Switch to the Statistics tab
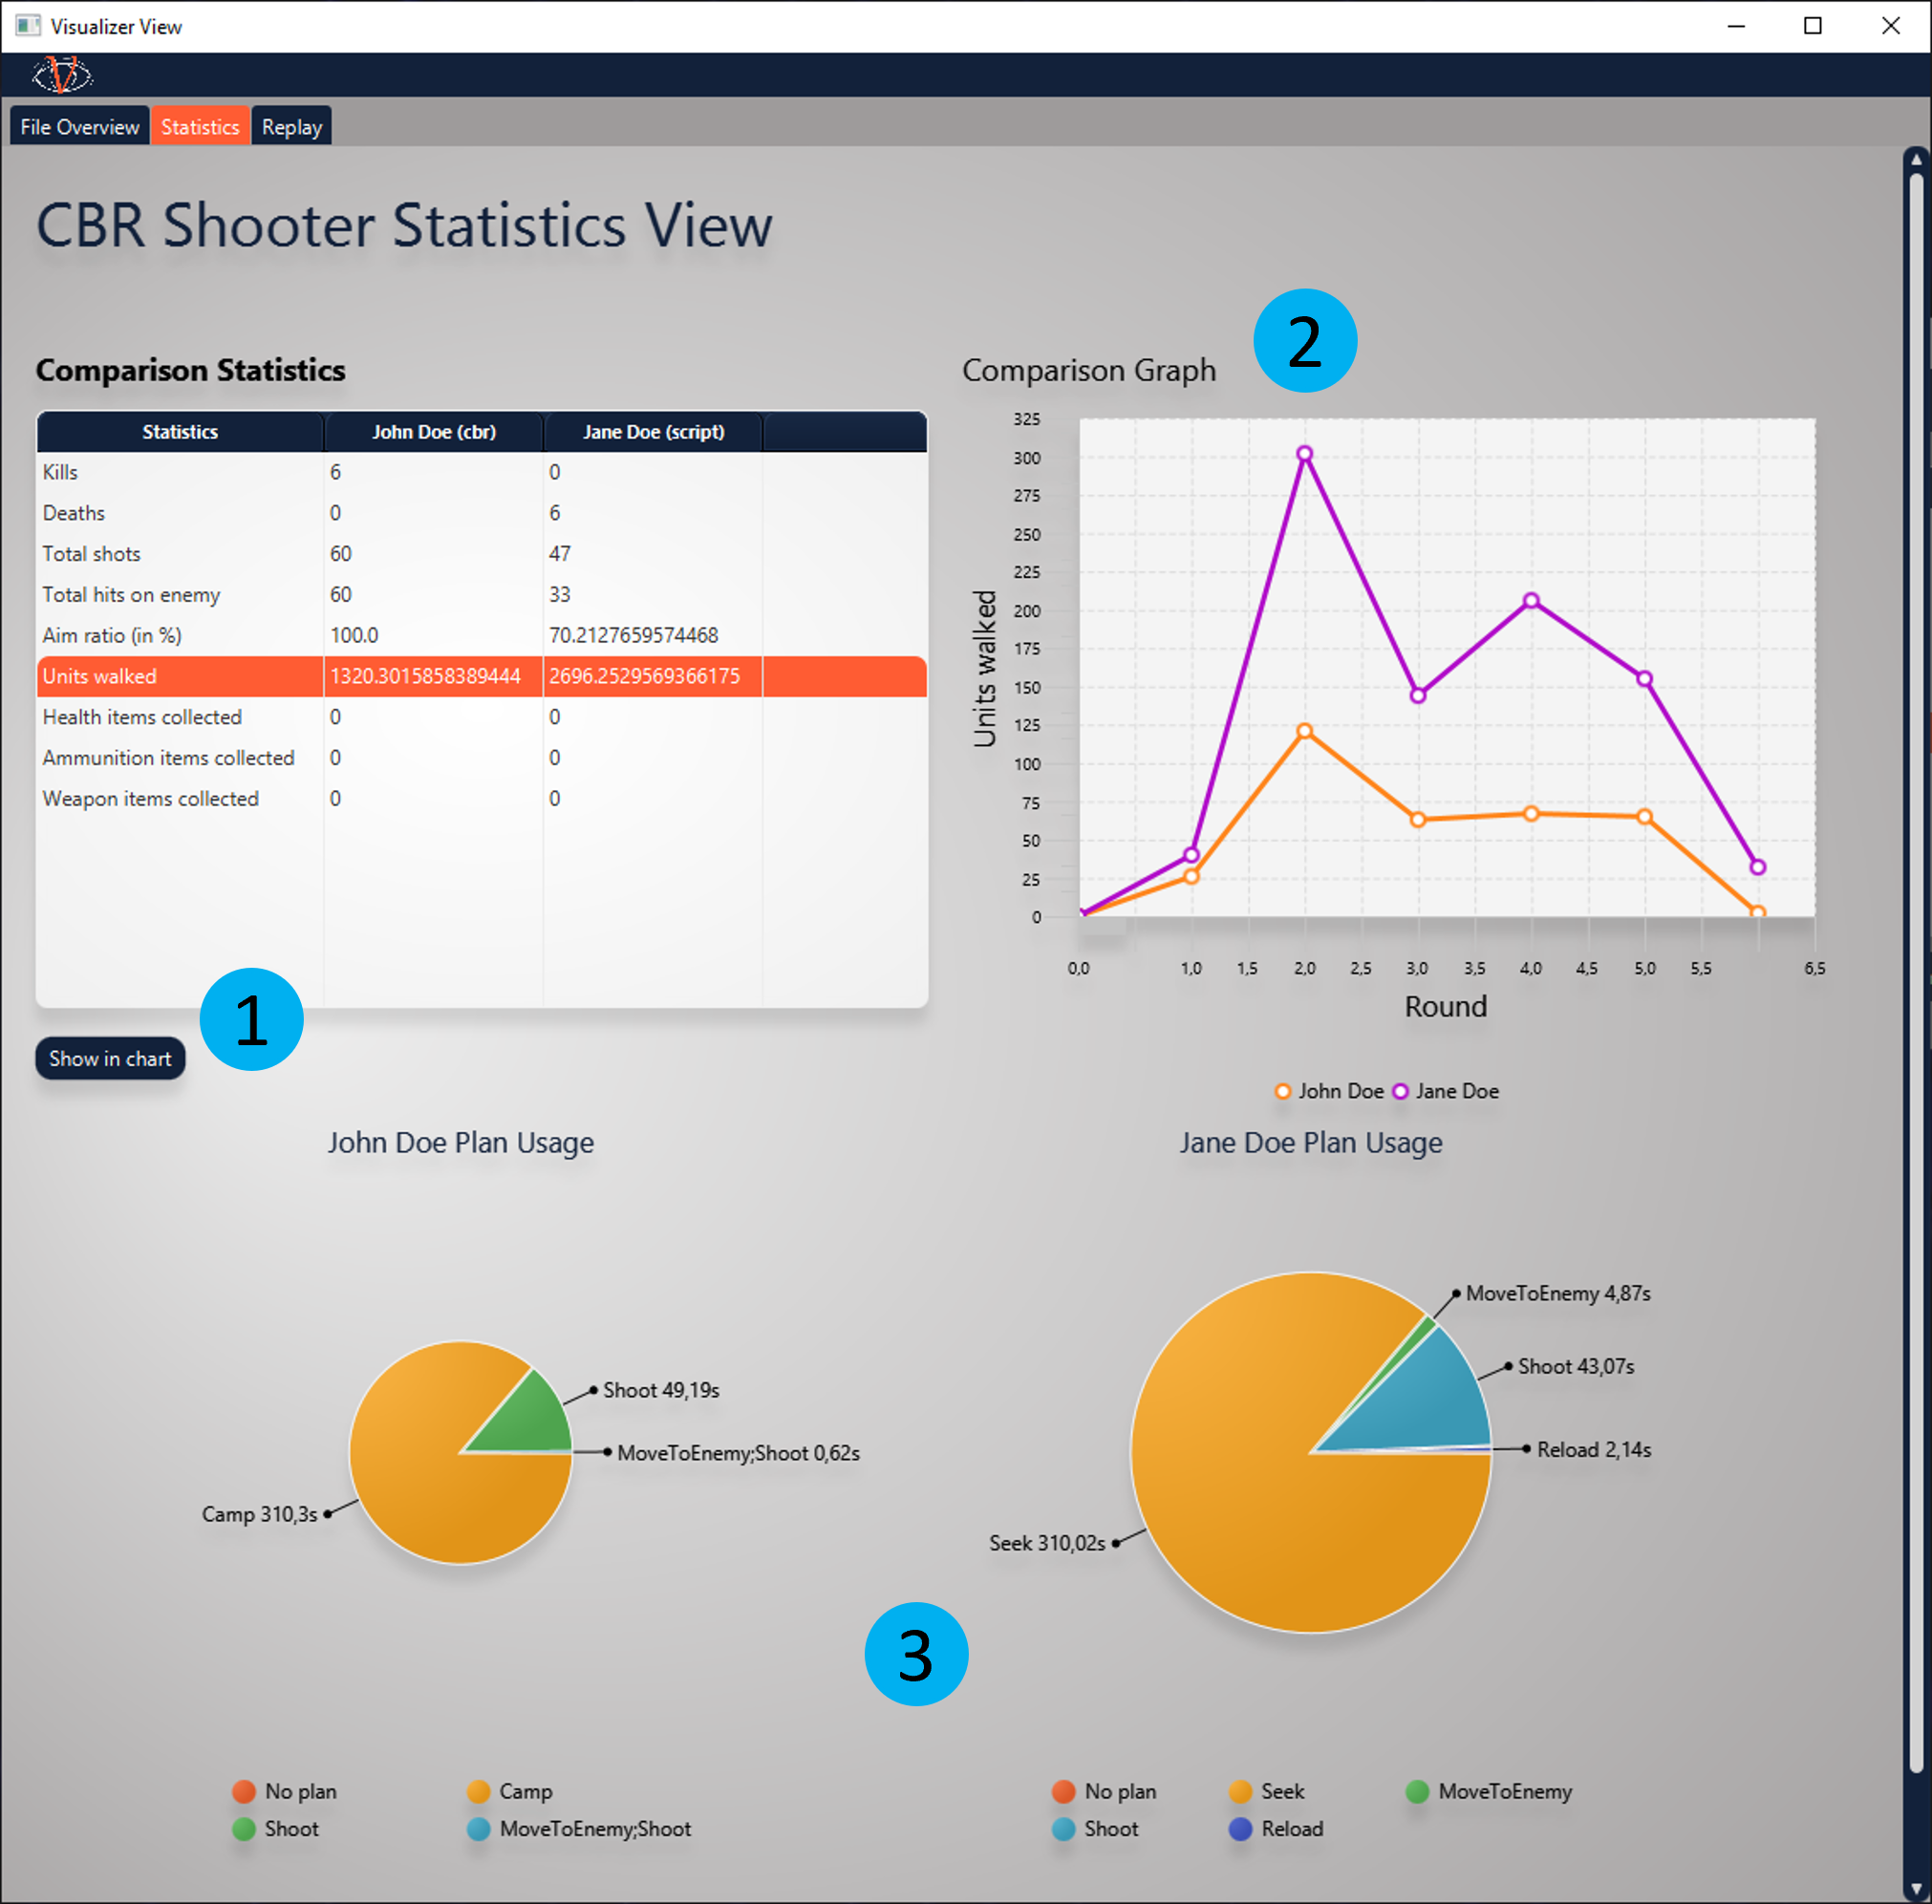 tap(200, 127)
